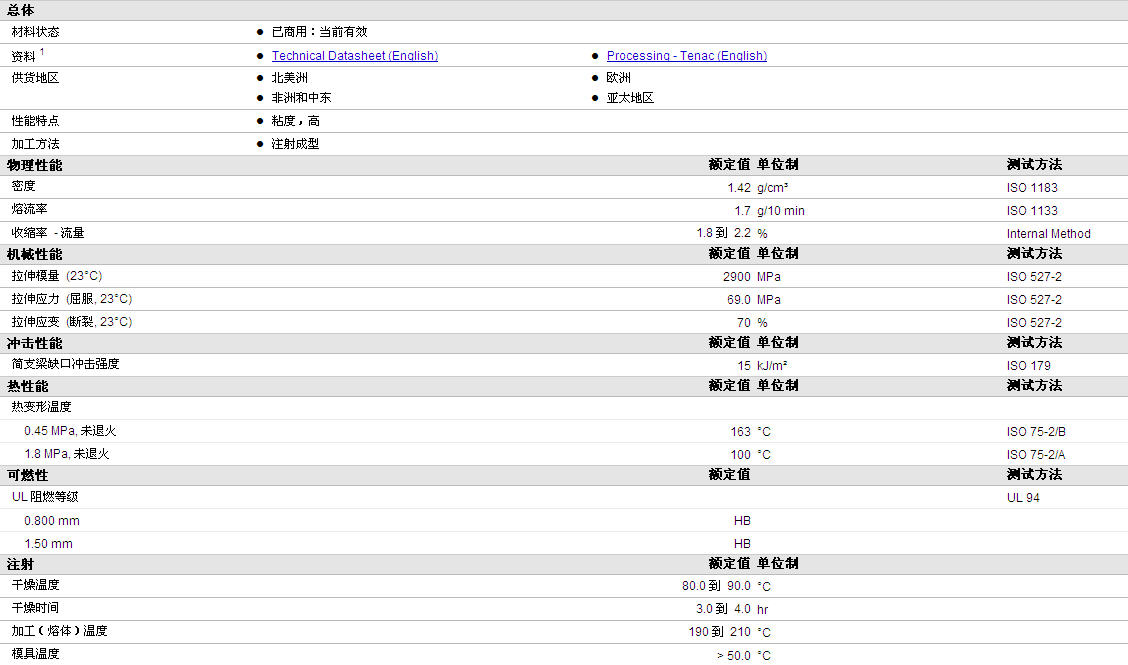Image resolution: width=1128 pixels, height=665 pixels.
Task: Click the kJ/m² unit
Action: pyautogui.click(x=772, y=366)
